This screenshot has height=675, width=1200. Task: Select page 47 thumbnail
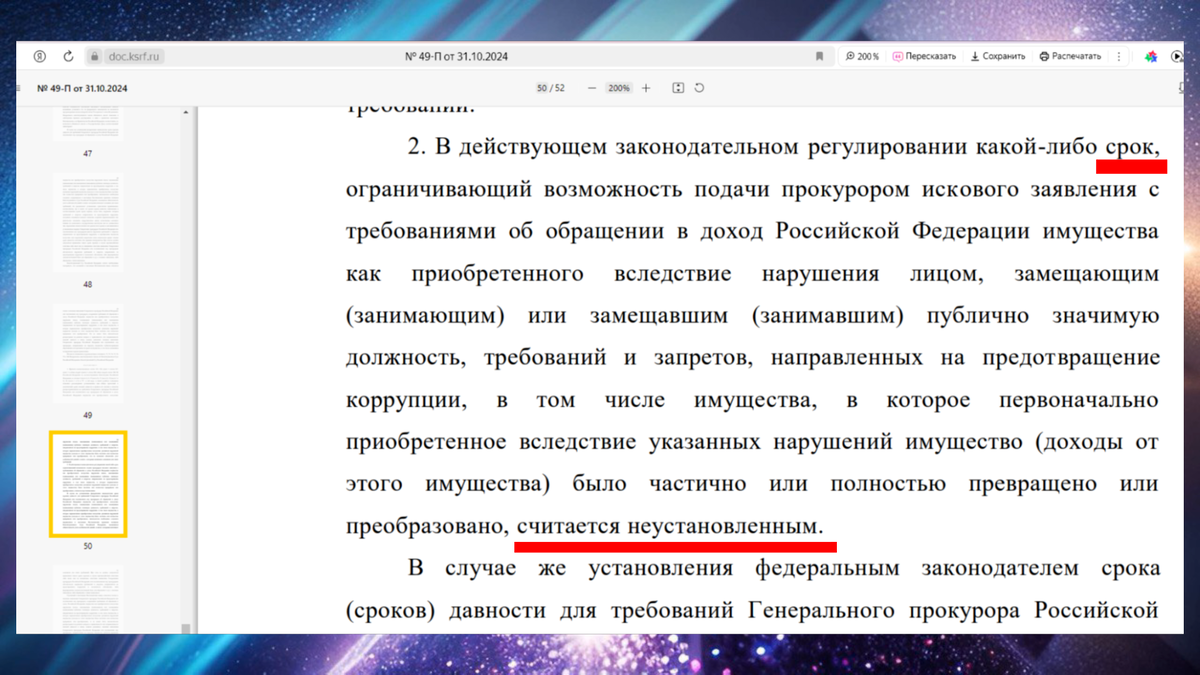click(88, 123)
